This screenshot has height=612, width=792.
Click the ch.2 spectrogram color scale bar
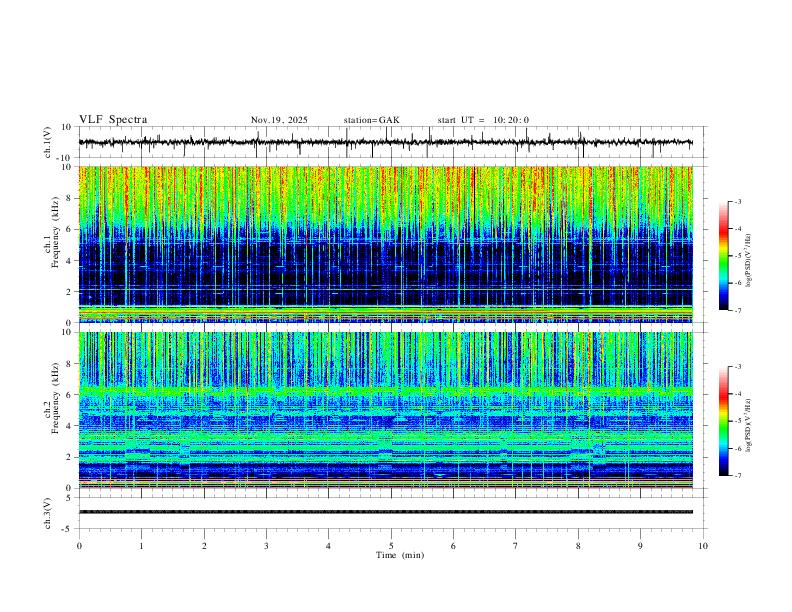point(724,421)
